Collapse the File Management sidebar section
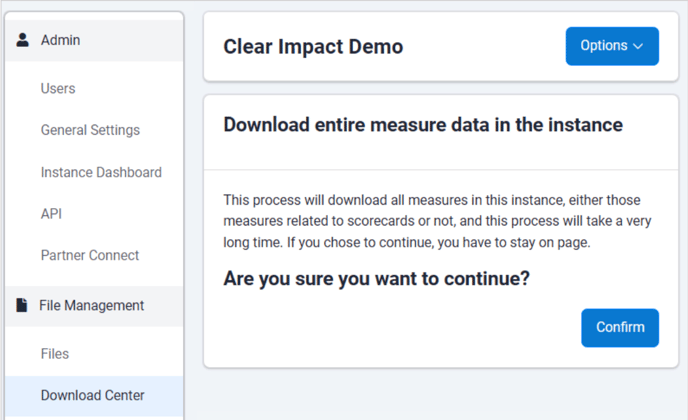 pyautogui.click(x=94, y=306)
